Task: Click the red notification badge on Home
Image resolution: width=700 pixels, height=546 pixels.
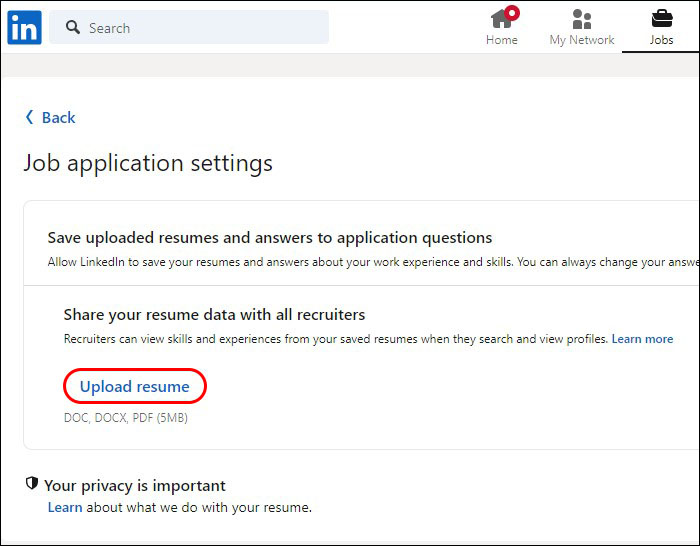Action: pyautogui.click(x=513, y=12)
